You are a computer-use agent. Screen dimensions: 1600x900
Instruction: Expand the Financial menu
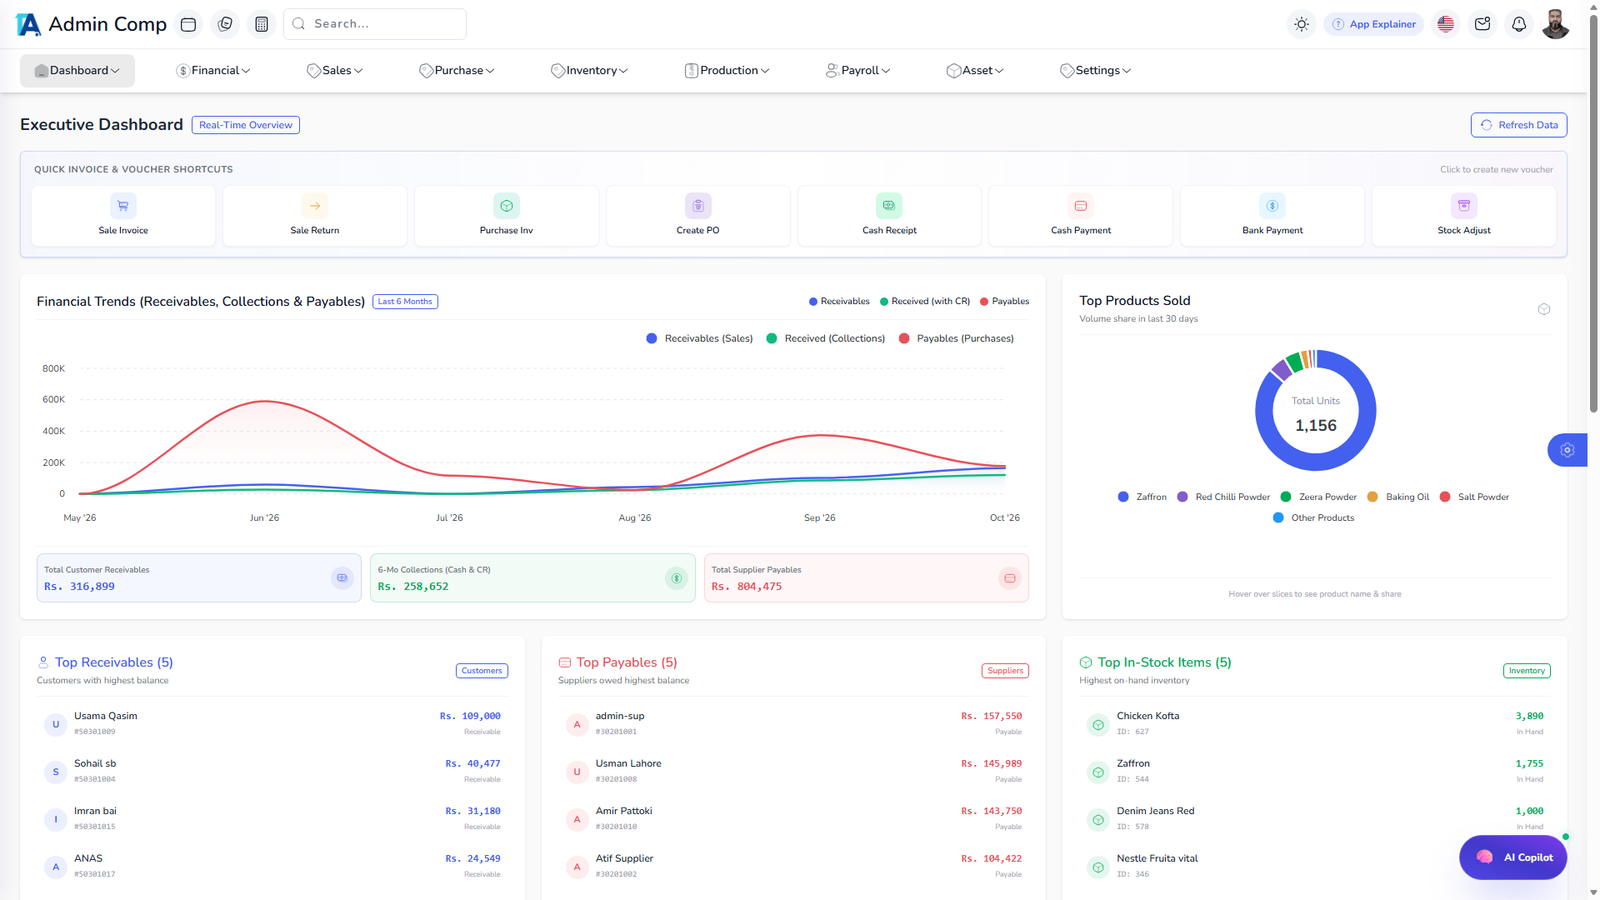coord(213,71)
